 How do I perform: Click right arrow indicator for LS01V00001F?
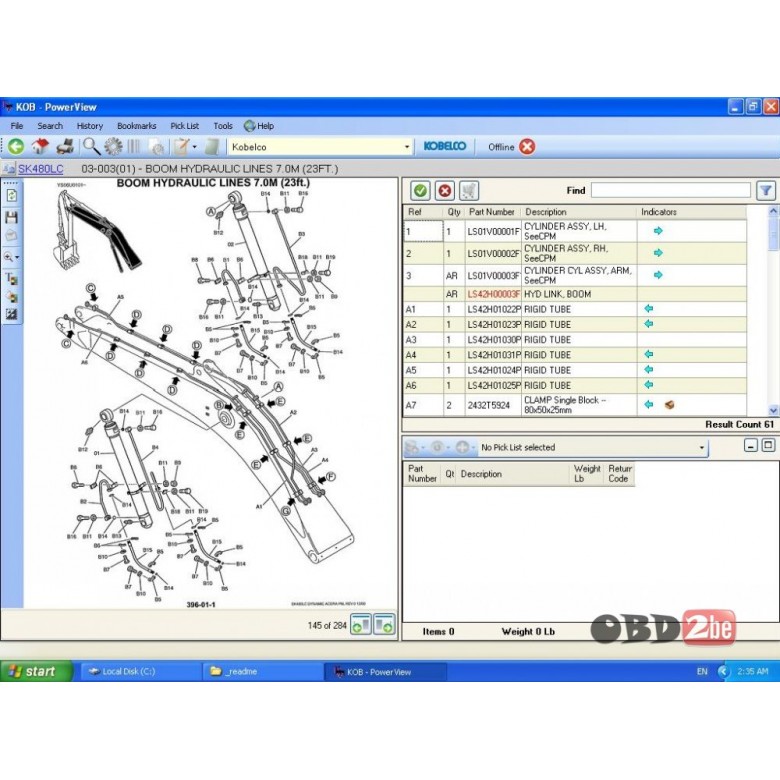point(658,231)
